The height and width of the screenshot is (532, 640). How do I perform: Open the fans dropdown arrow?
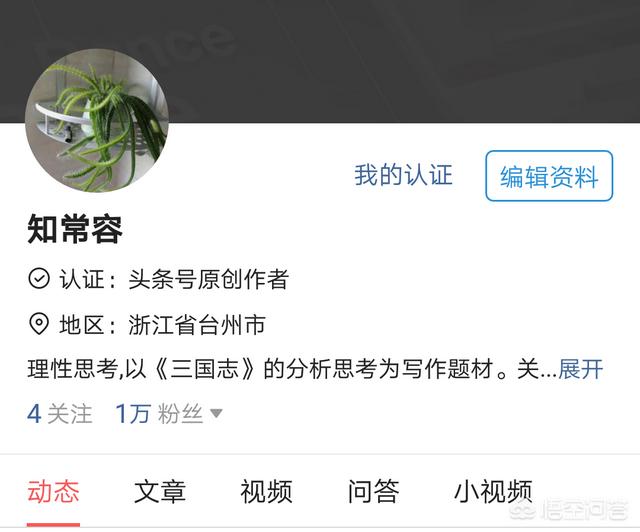[x=216, y=414]
